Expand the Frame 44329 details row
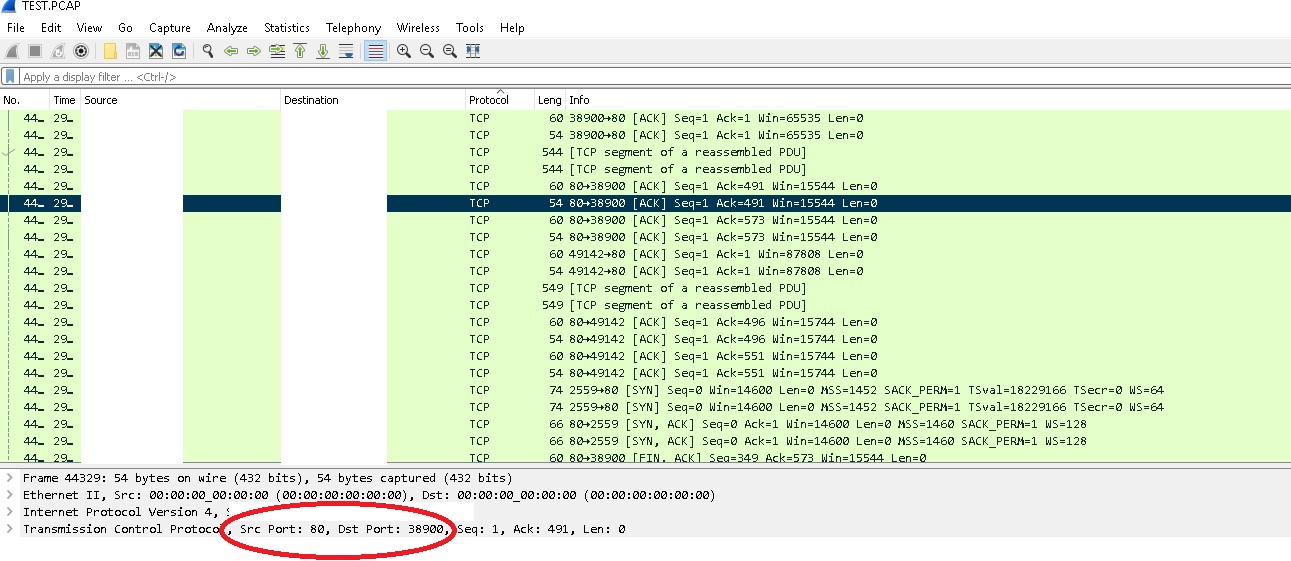1291x561 pixels. [x=10, y=478]
